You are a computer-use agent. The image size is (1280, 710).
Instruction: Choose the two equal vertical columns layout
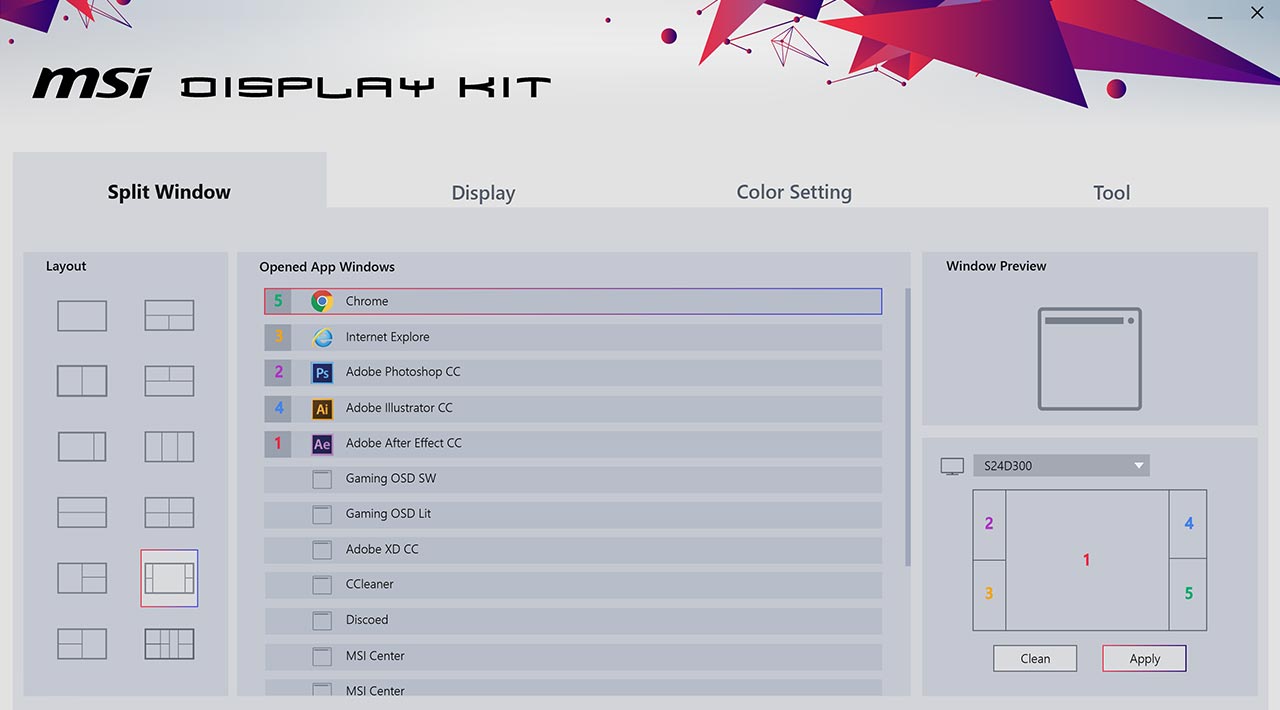[82, 381]
